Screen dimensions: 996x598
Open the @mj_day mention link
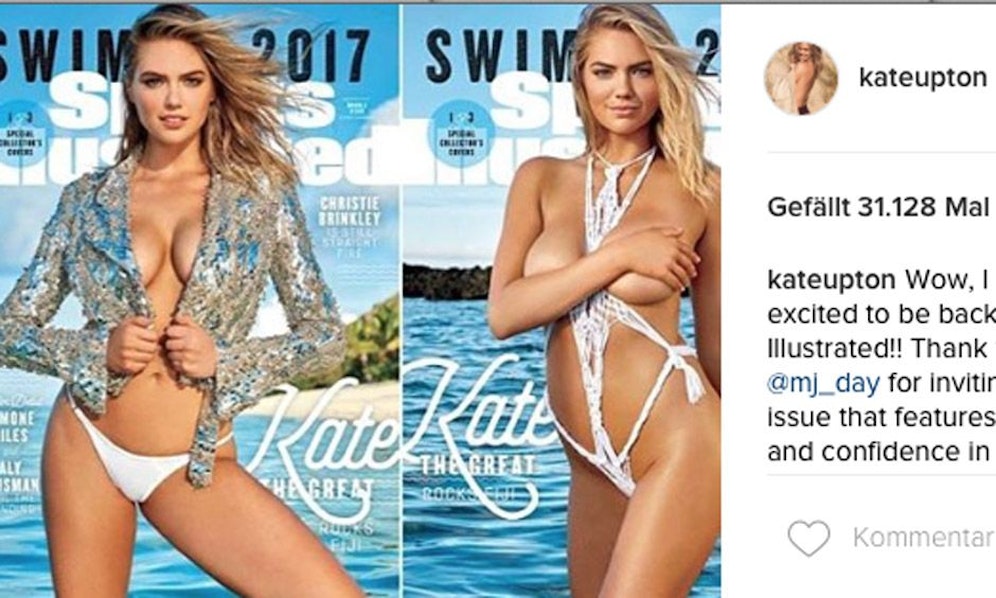pyautogui.click(x=823, y=383)
